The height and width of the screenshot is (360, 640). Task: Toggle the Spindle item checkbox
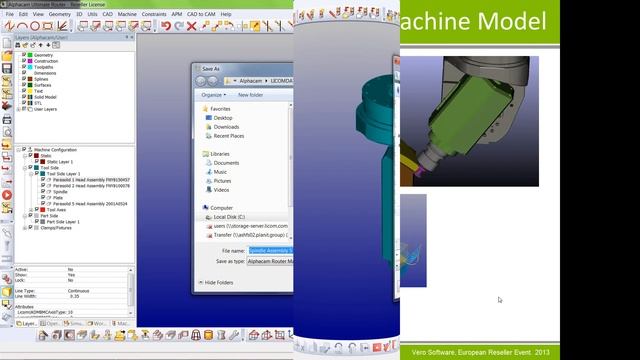pyautogui.click(x=43, y=191)
